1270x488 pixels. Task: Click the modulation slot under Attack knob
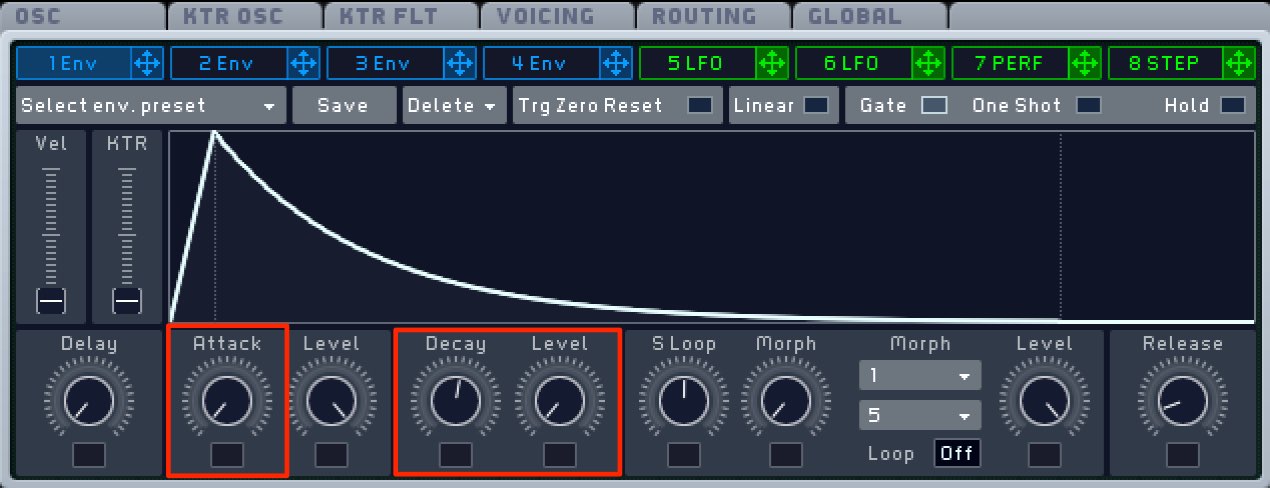pos(227,455)
